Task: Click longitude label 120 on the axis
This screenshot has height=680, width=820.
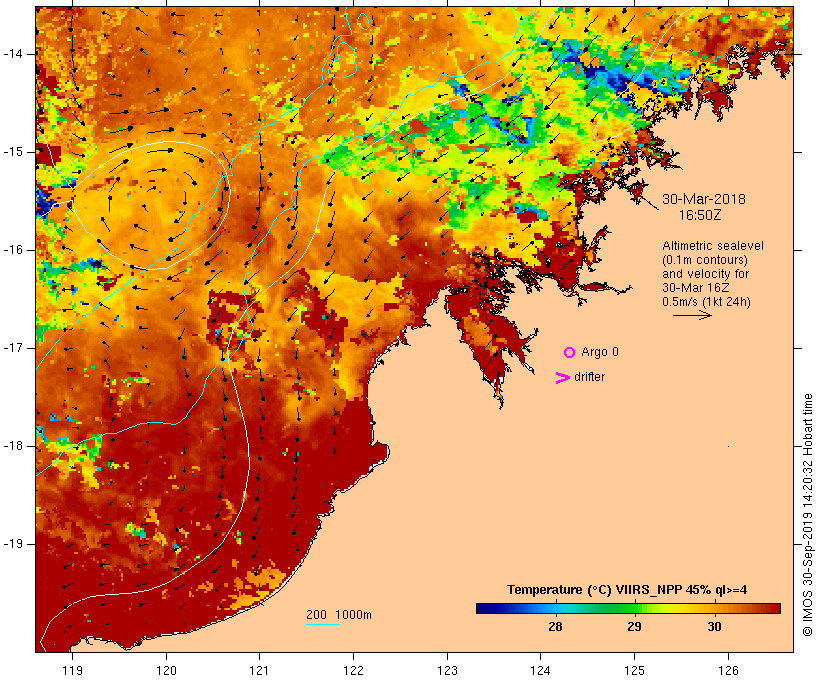Action: tap(166, 670)
